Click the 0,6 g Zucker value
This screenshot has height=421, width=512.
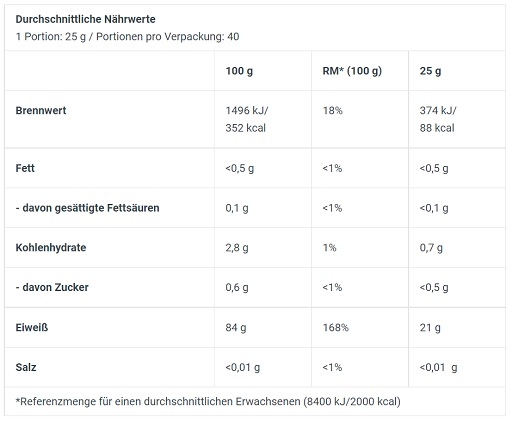tap(237, 287)
